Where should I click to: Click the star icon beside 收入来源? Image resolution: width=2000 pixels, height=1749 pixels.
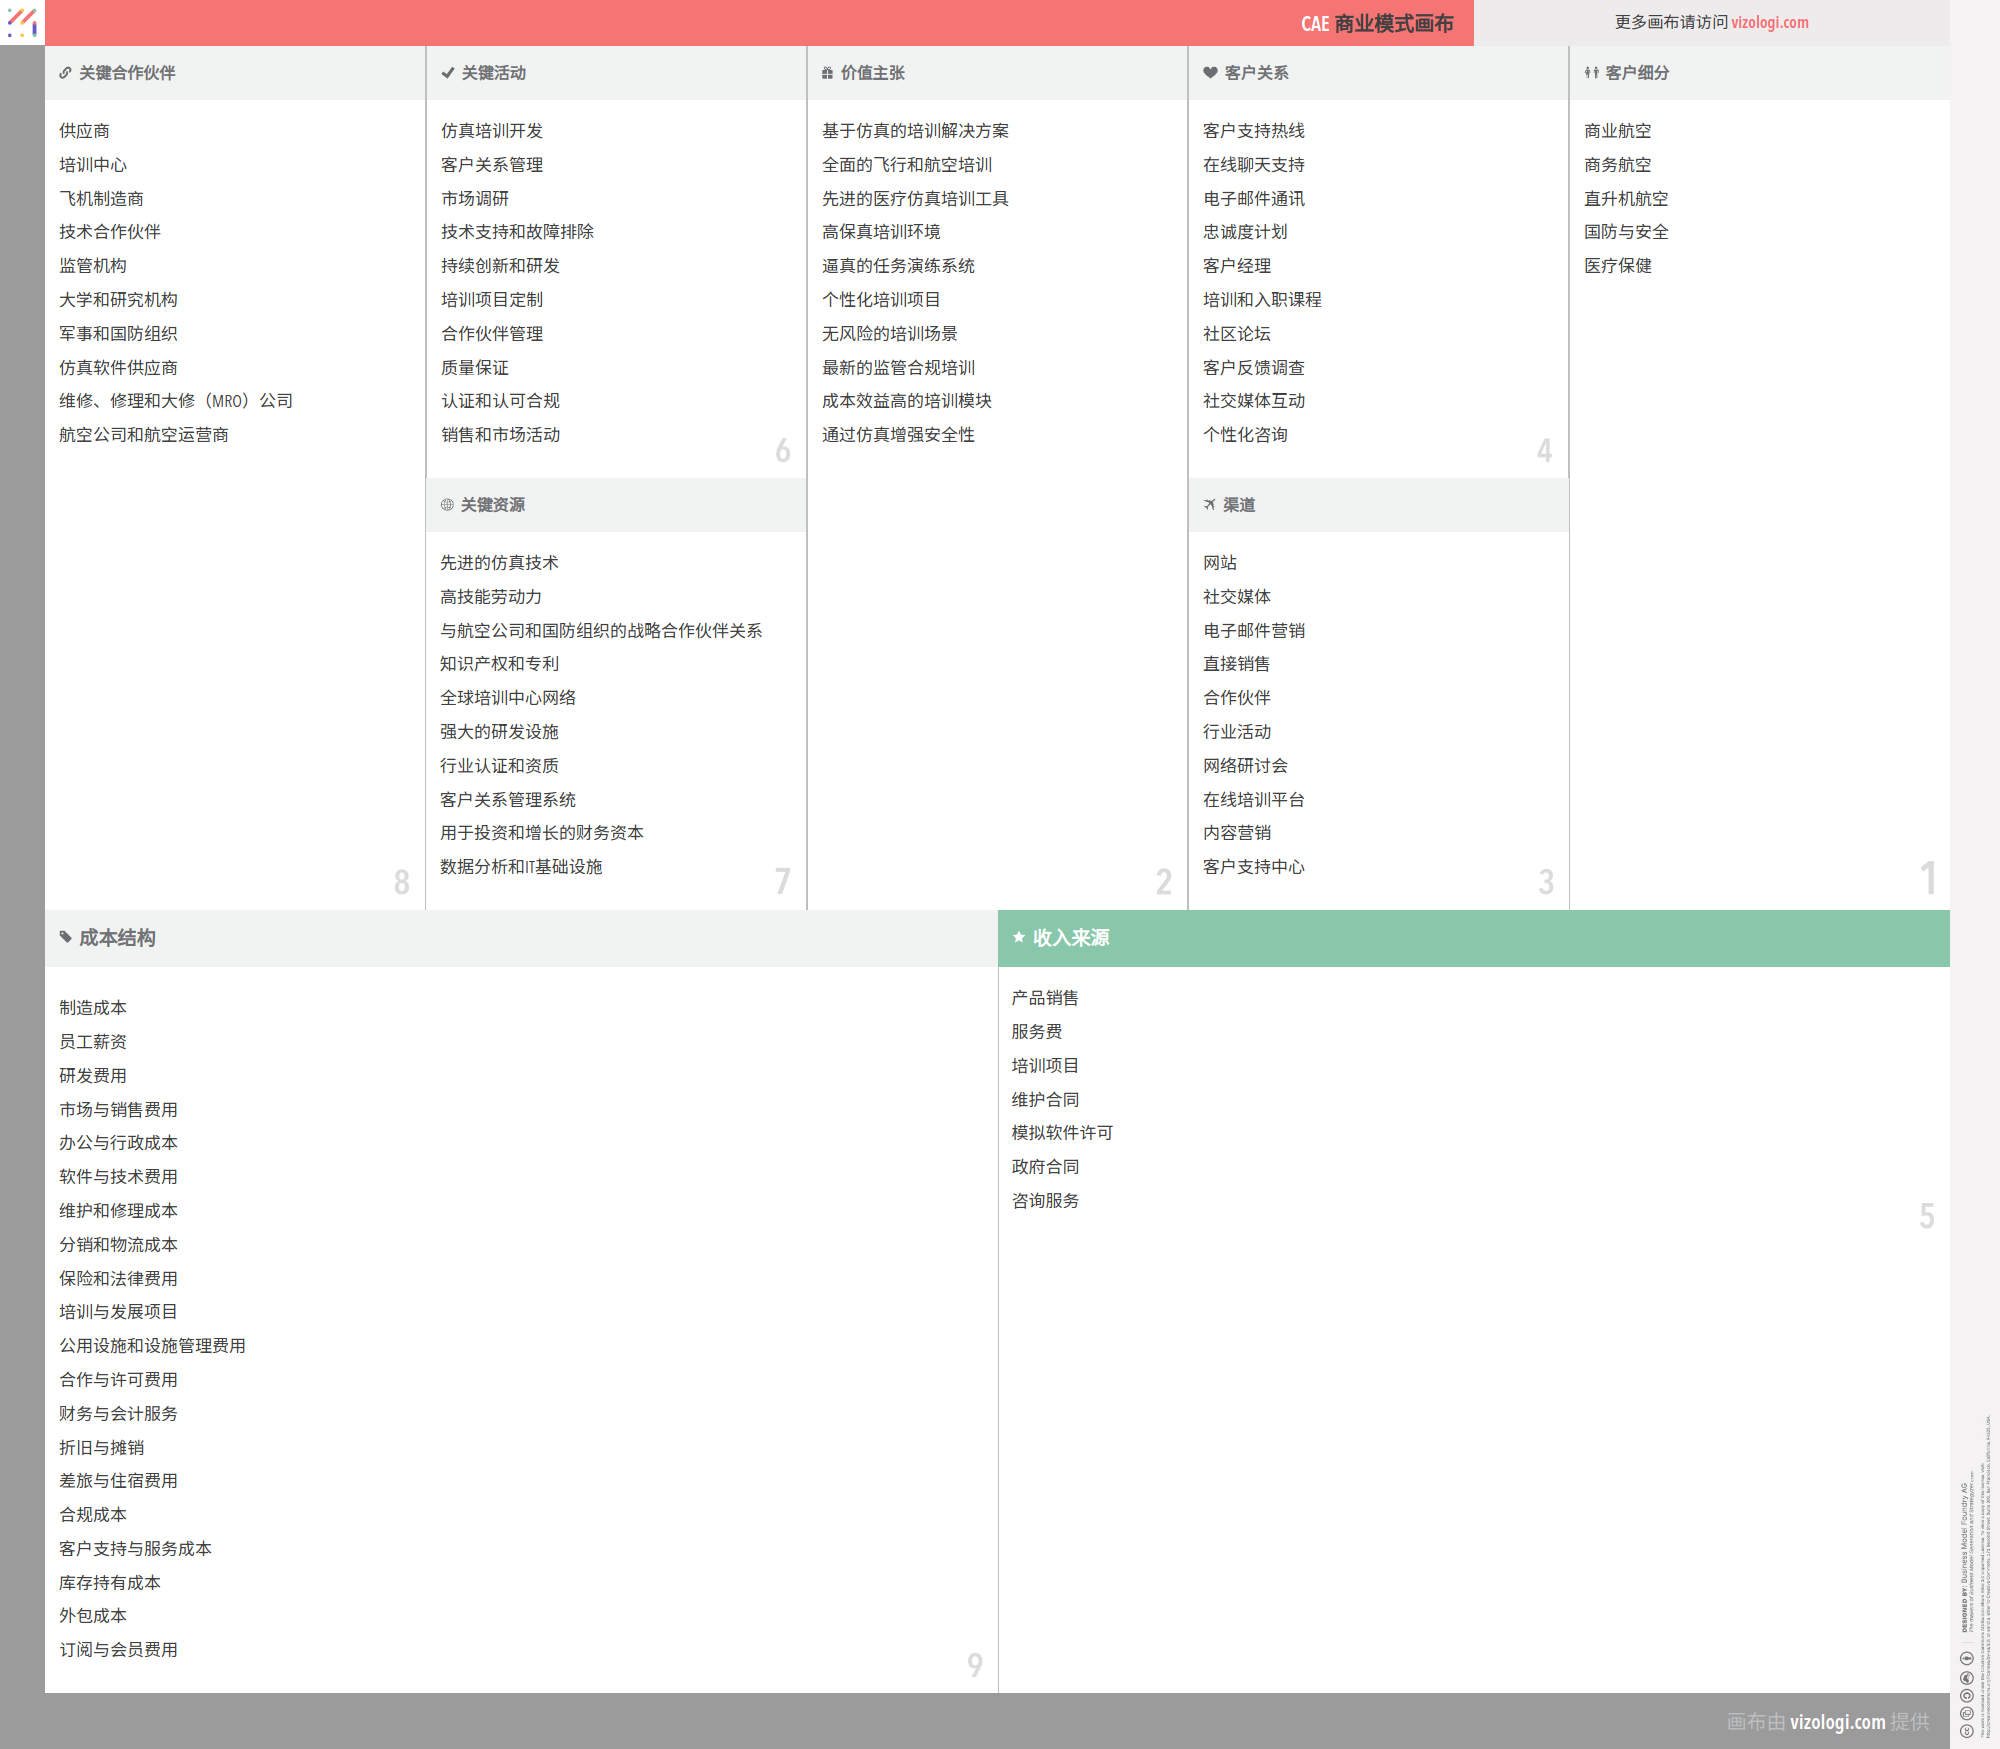click(x=1019, y=937)
